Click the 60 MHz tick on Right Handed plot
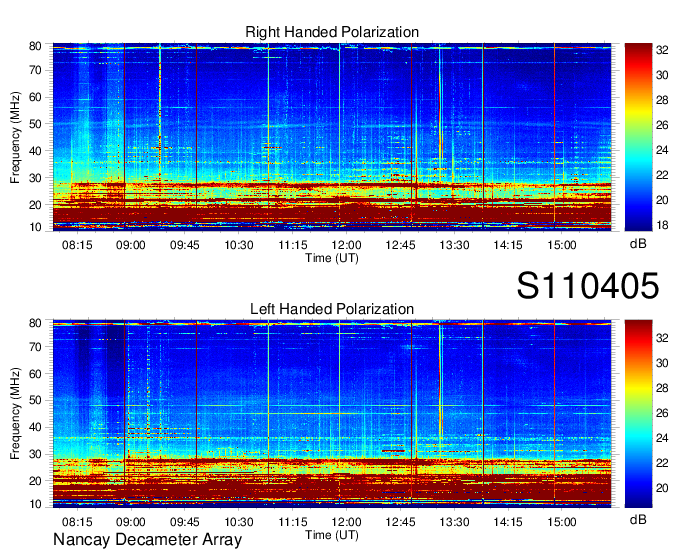 [35, 97]
